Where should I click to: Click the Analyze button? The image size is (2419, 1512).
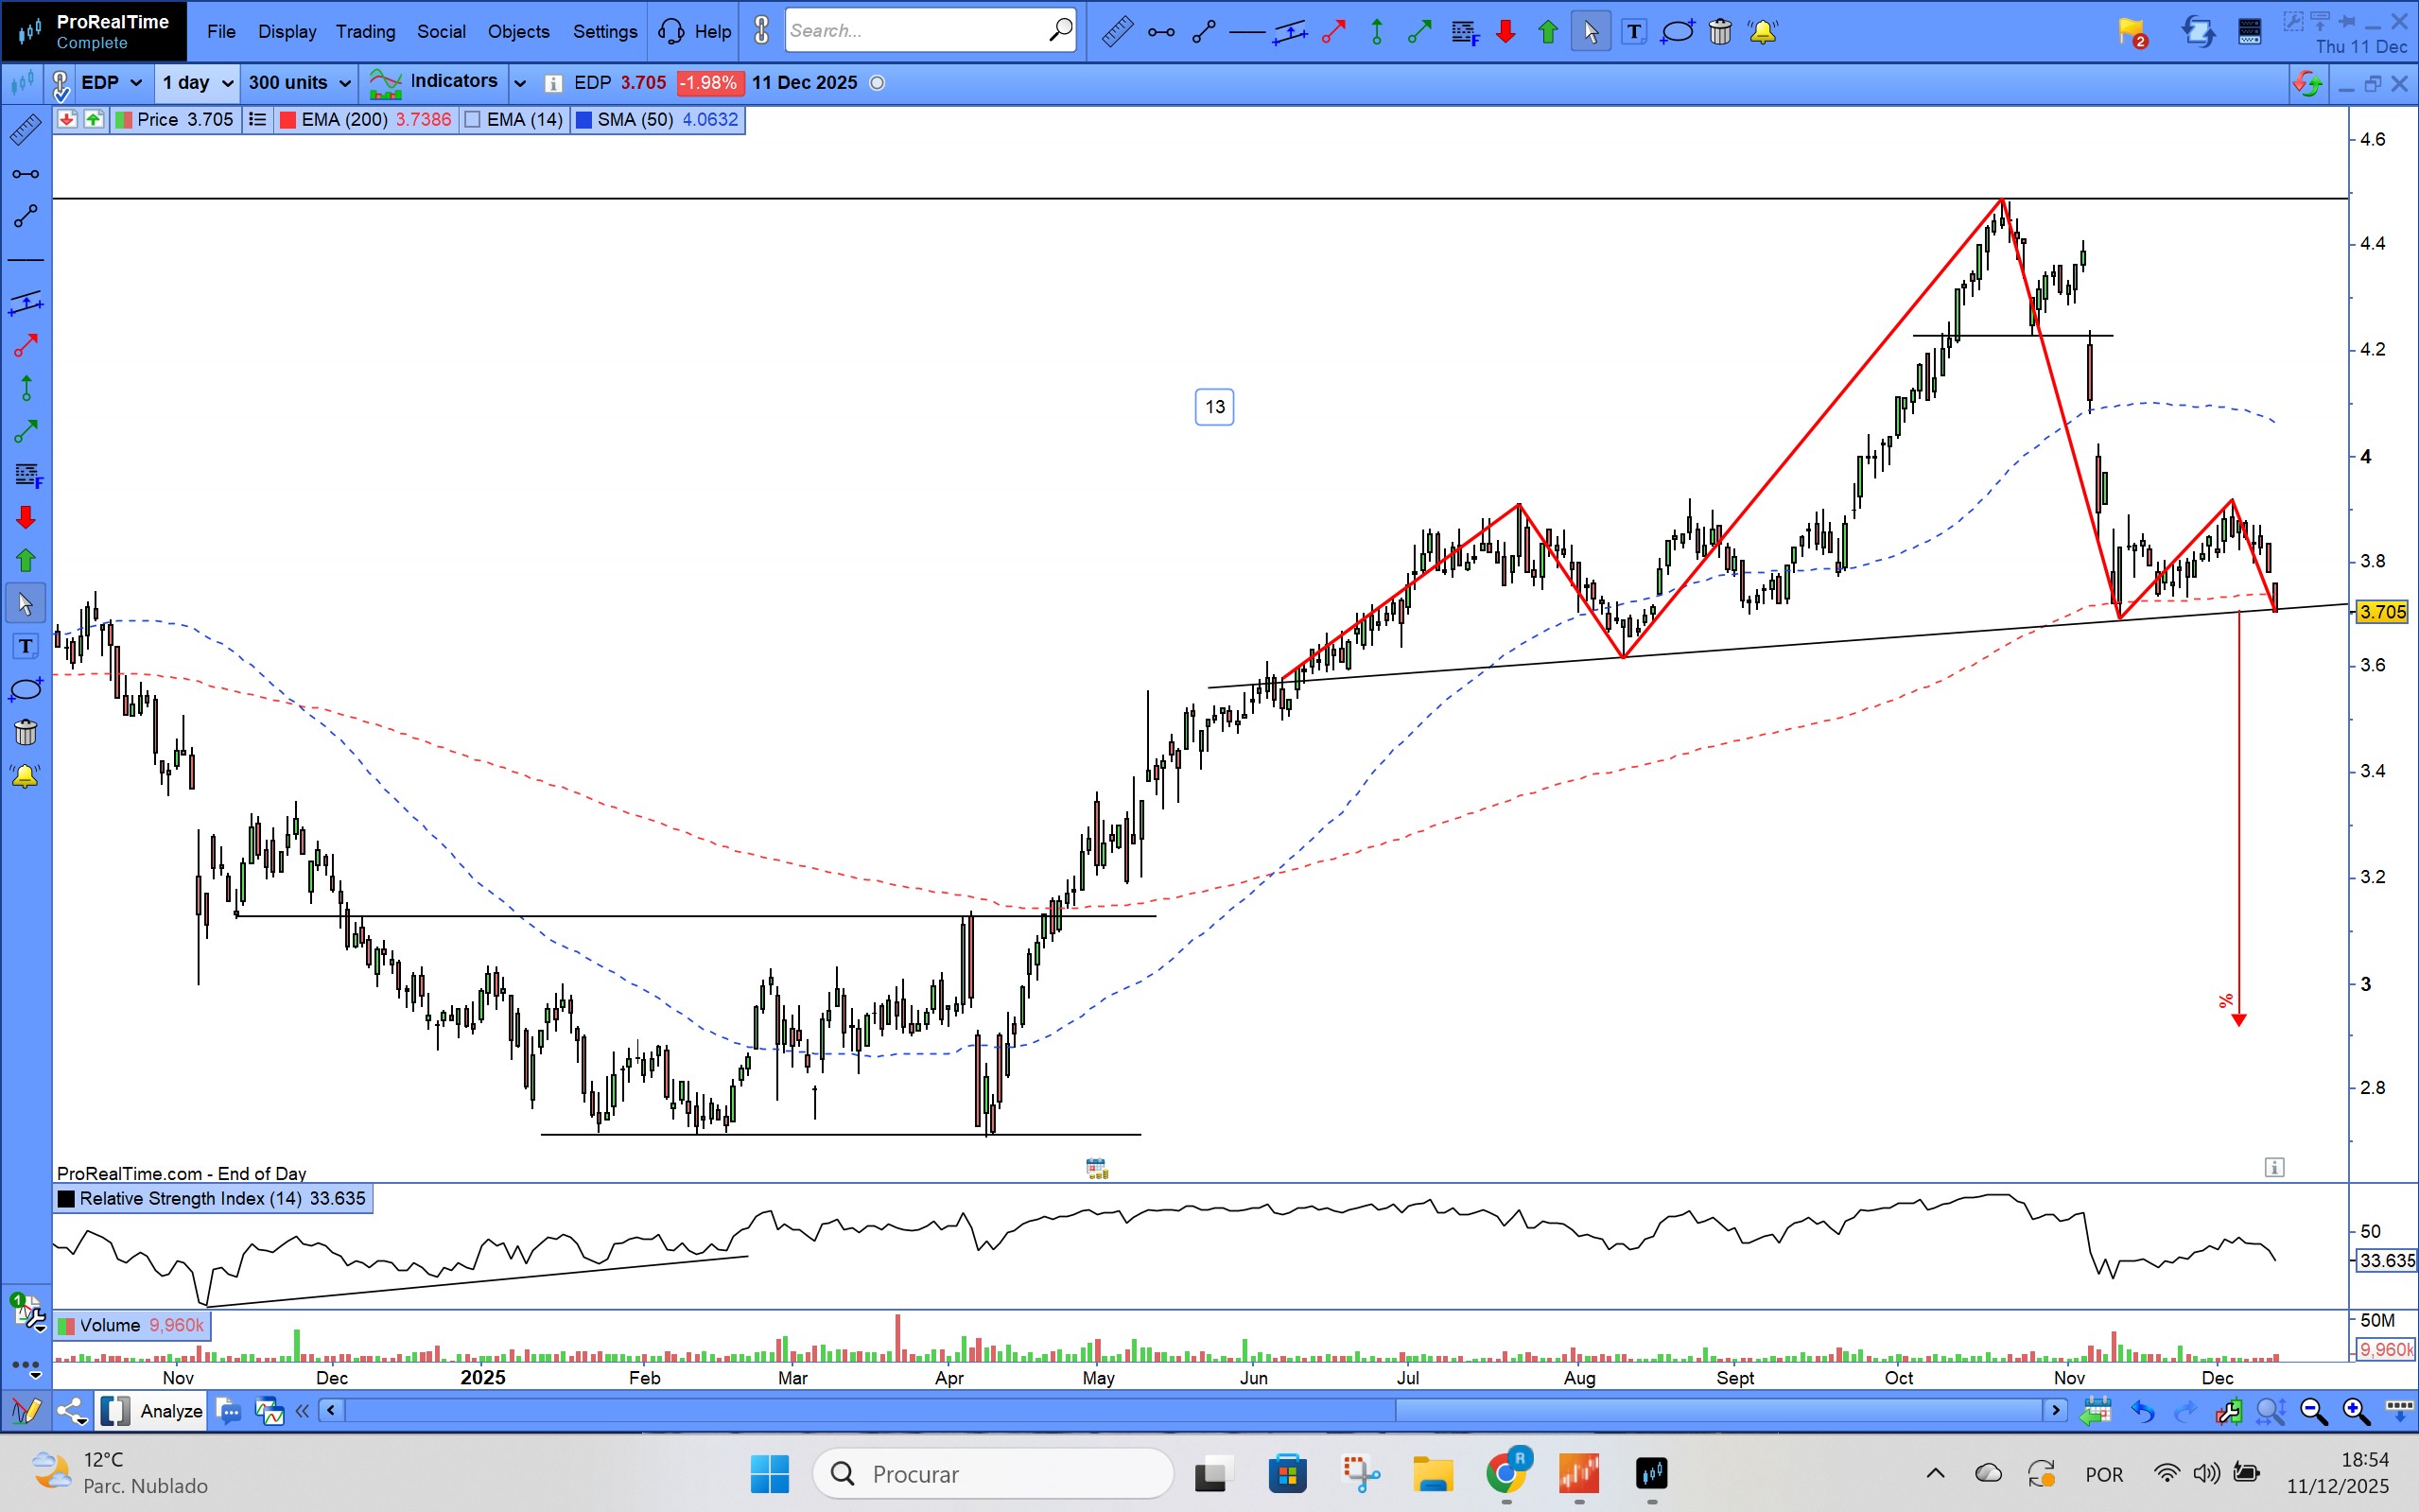171,1411
